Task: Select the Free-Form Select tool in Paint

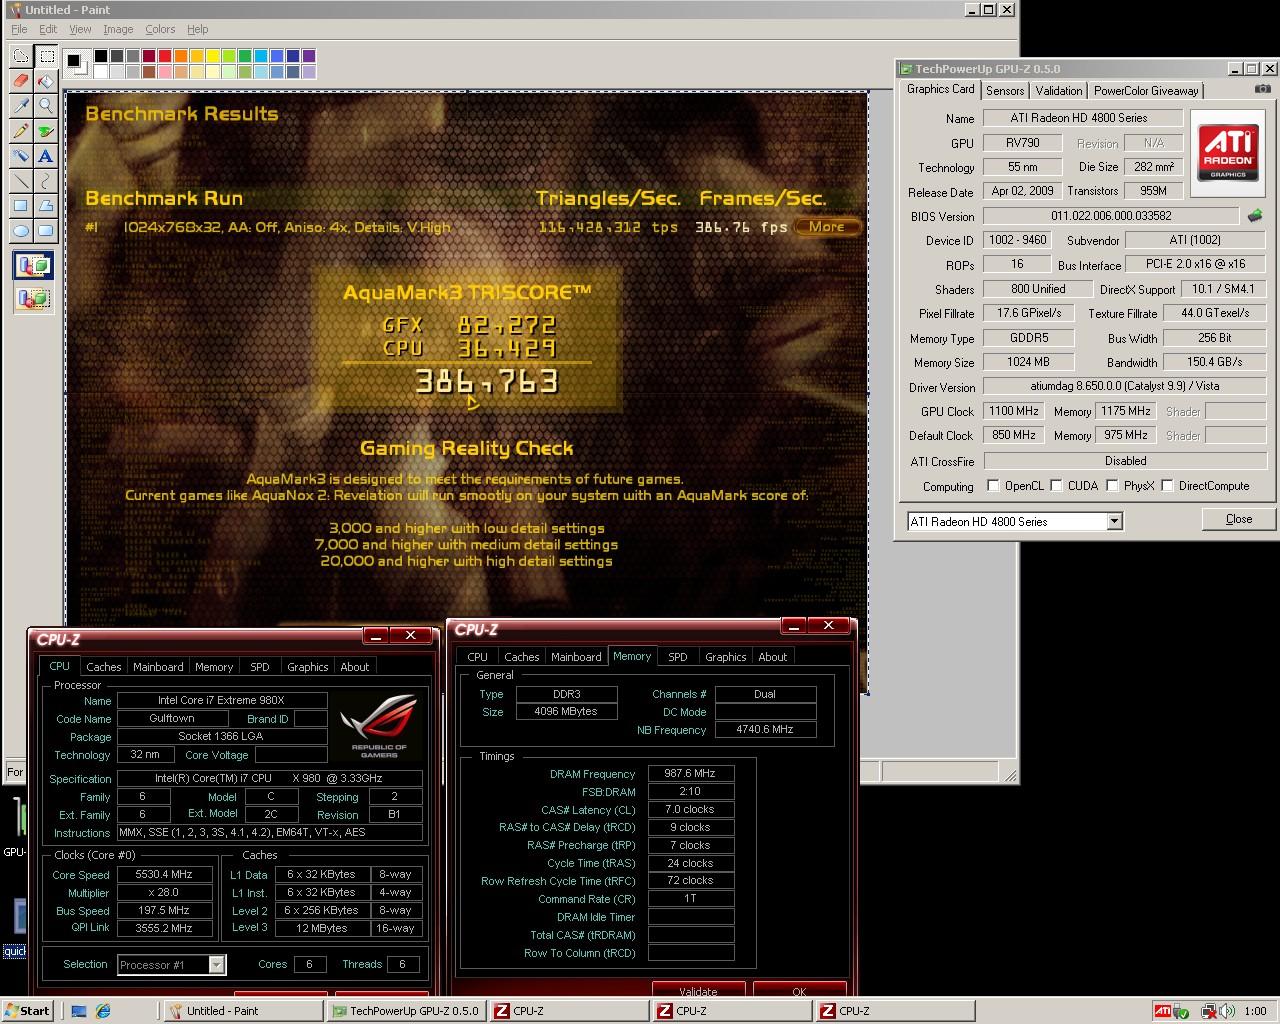Action: click(x=20, y=56)
